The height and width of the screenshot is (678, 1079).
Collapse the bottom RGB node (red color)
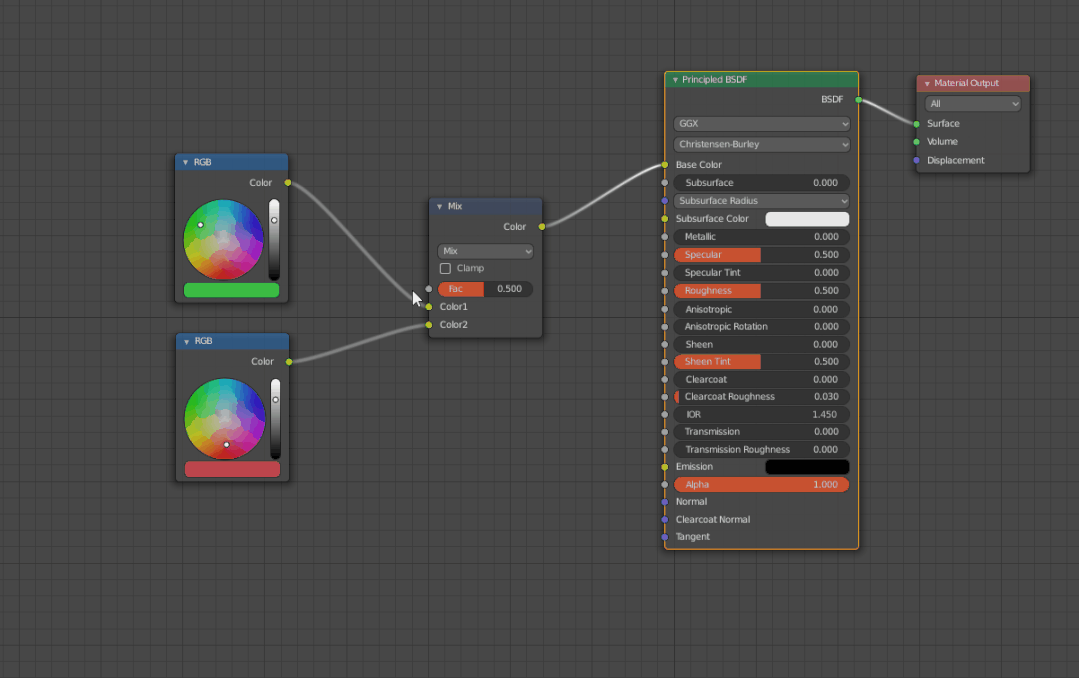coord(186,341)
